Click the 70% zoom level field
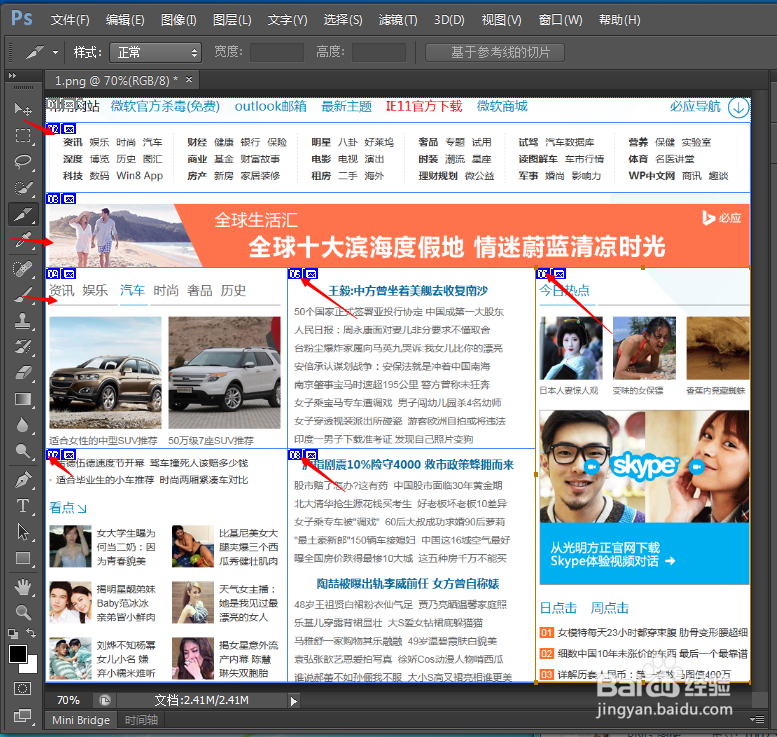The width and height of the screenshot is (777, 737). (x=68, y=700)
